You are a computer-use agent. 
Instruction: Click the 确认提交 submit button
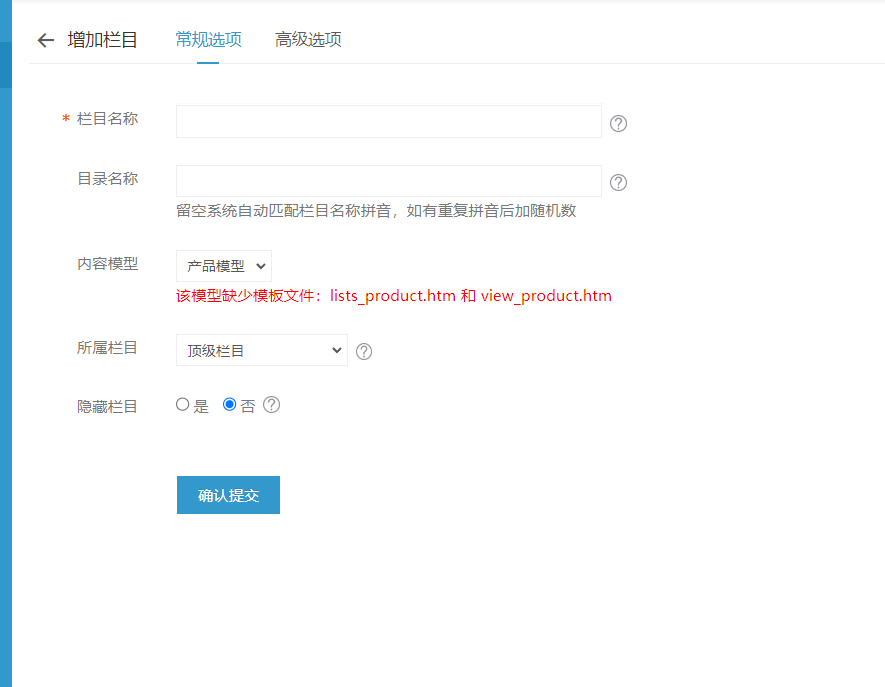(229, 495)
